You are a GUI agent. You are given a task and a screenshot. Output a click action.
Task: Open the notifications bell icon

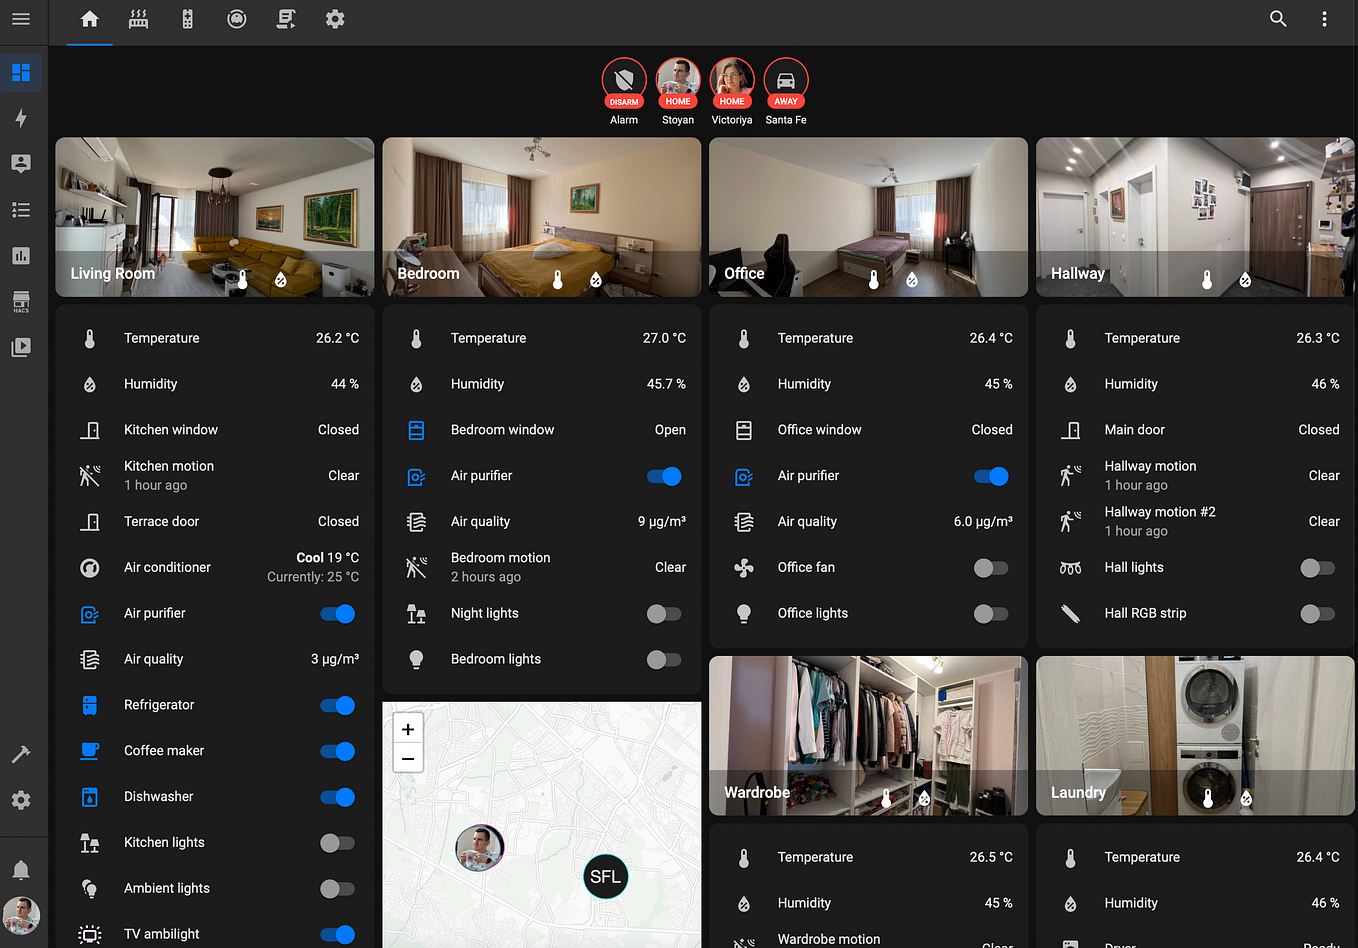(x=21, y=870)
